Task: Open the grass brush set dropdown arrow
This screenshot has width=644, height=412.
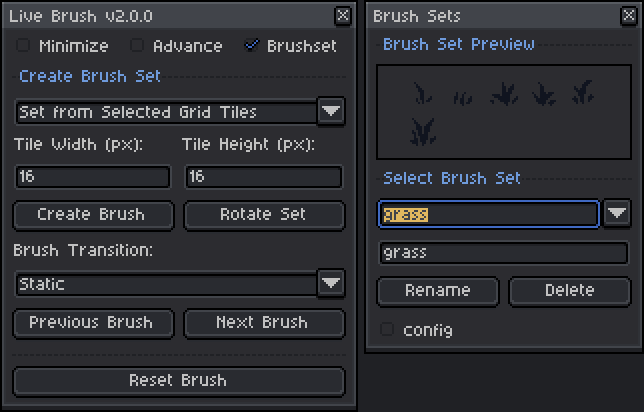Action: (617, 213)
